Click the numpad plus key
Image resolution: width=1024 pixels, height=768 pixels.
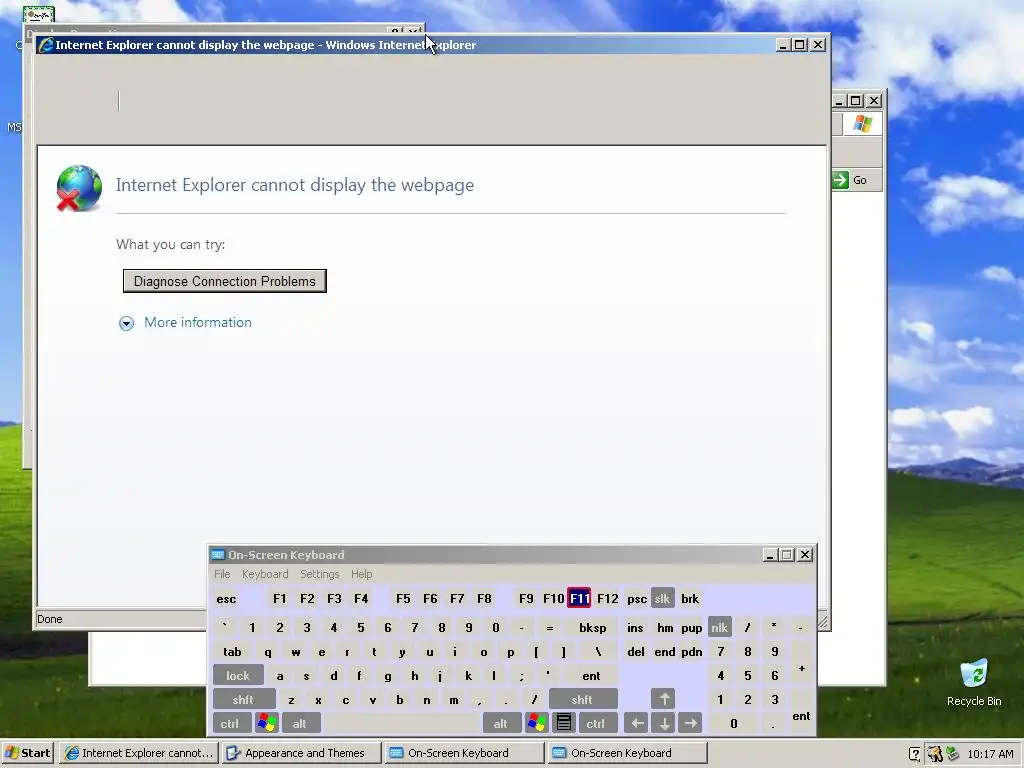(801, 668)
